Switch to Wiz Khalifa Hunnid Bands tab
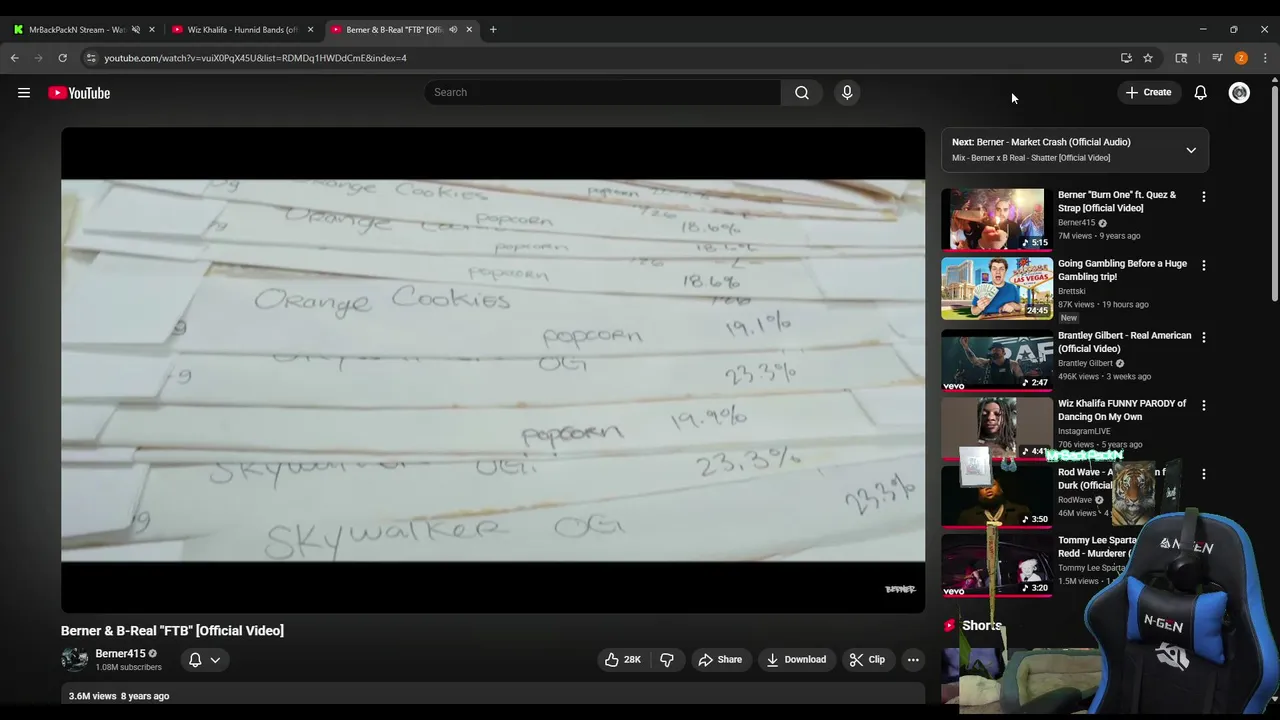 pyautogui.click(x=241, y=29)
